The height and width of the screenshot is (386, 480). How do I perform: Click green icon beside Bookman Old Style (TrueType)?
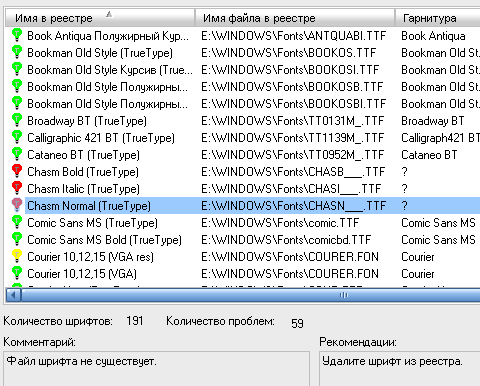pyautogui.click(x=17, y=52)
